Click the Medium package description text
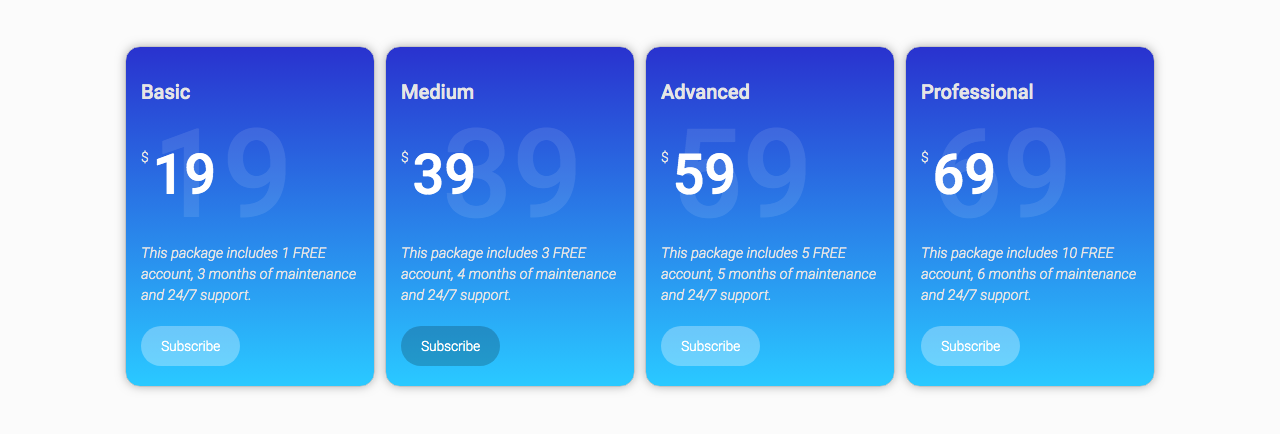The width and height of the screenshot is (1280, 434). coord(508,274)
